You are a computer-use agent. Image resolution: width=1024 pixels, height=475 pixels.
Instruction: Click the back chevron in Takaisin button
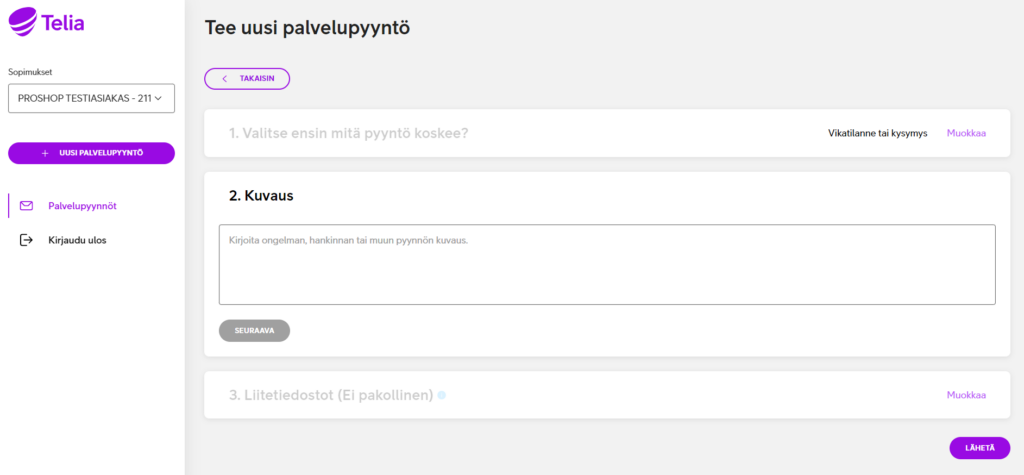pos(225,78)
